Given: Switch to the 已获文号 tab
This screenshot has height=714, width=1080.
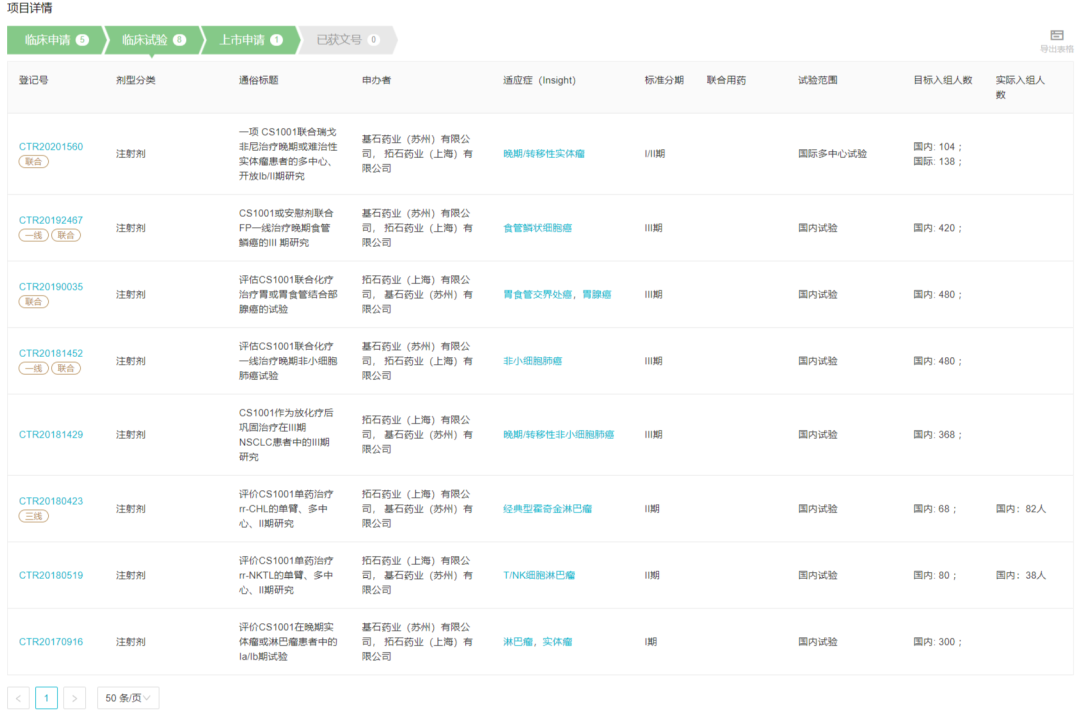Looking at the screenshot, I should point(348,40).
